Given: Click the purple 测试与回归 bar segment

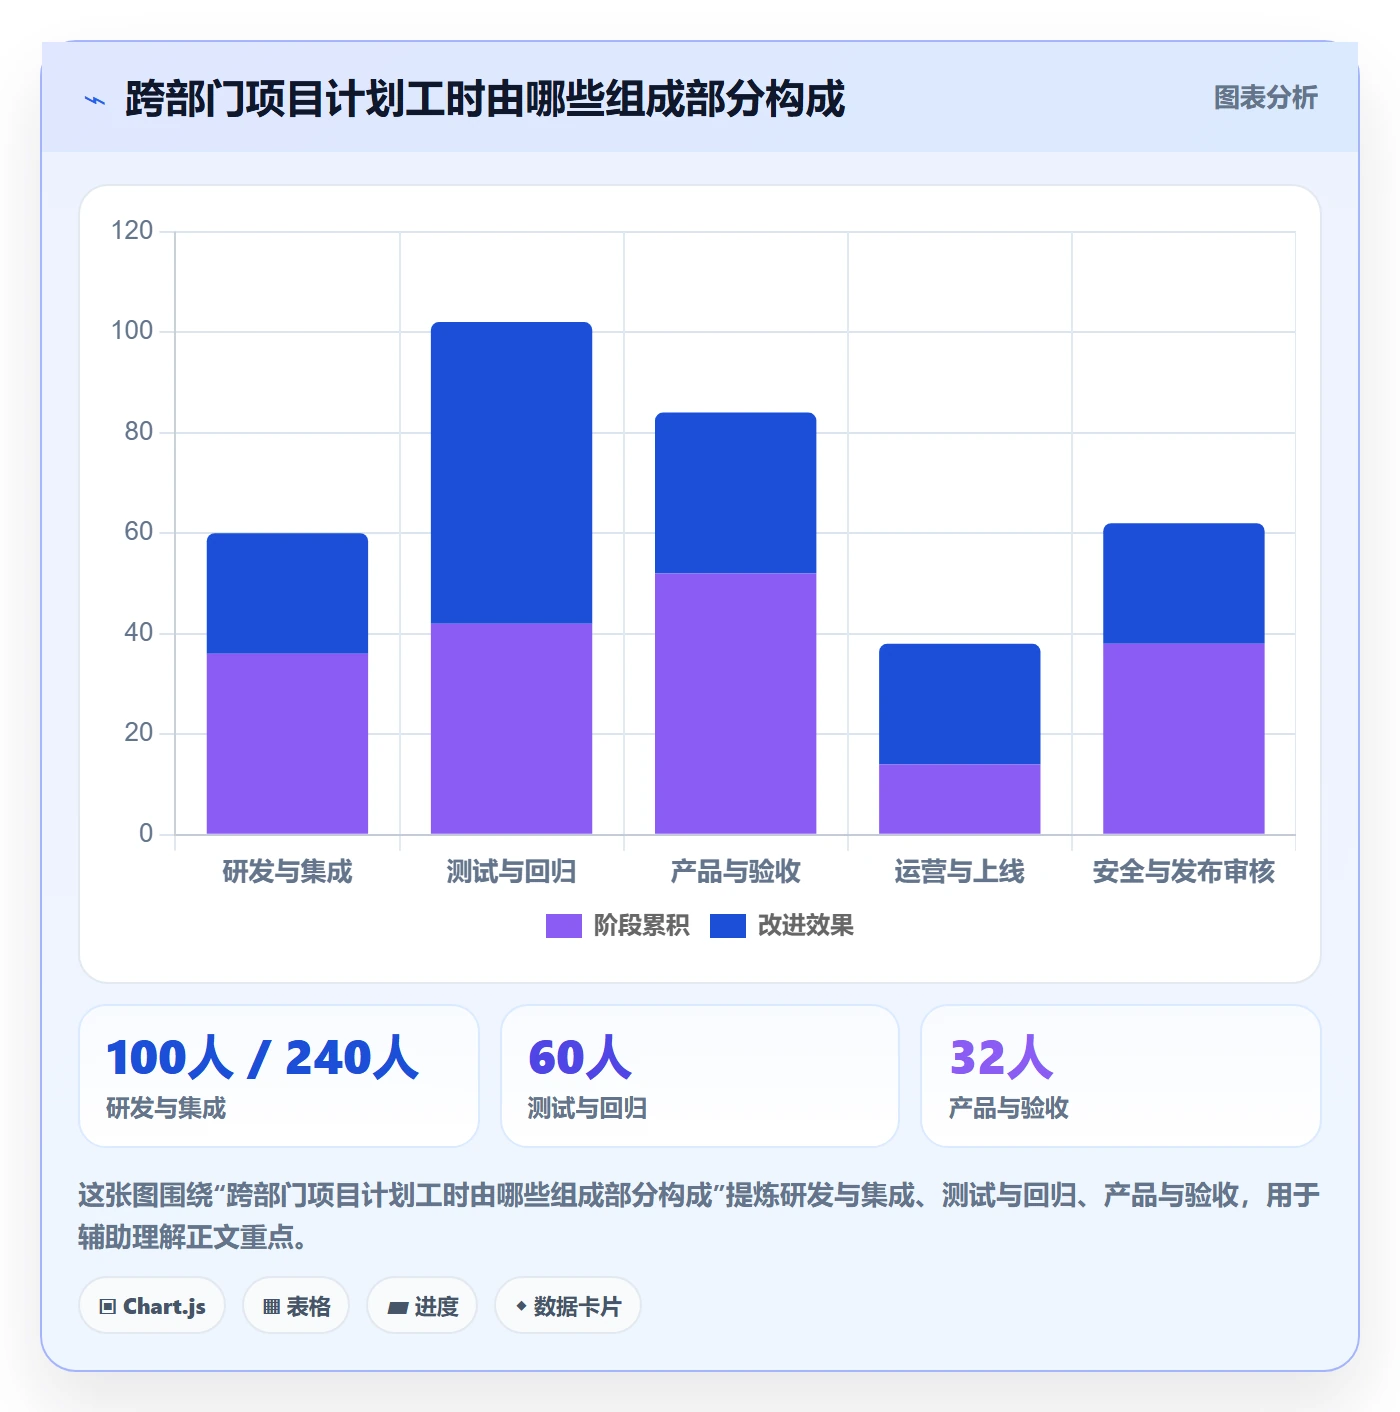Looking at the screenshot, I should point(511,728).
